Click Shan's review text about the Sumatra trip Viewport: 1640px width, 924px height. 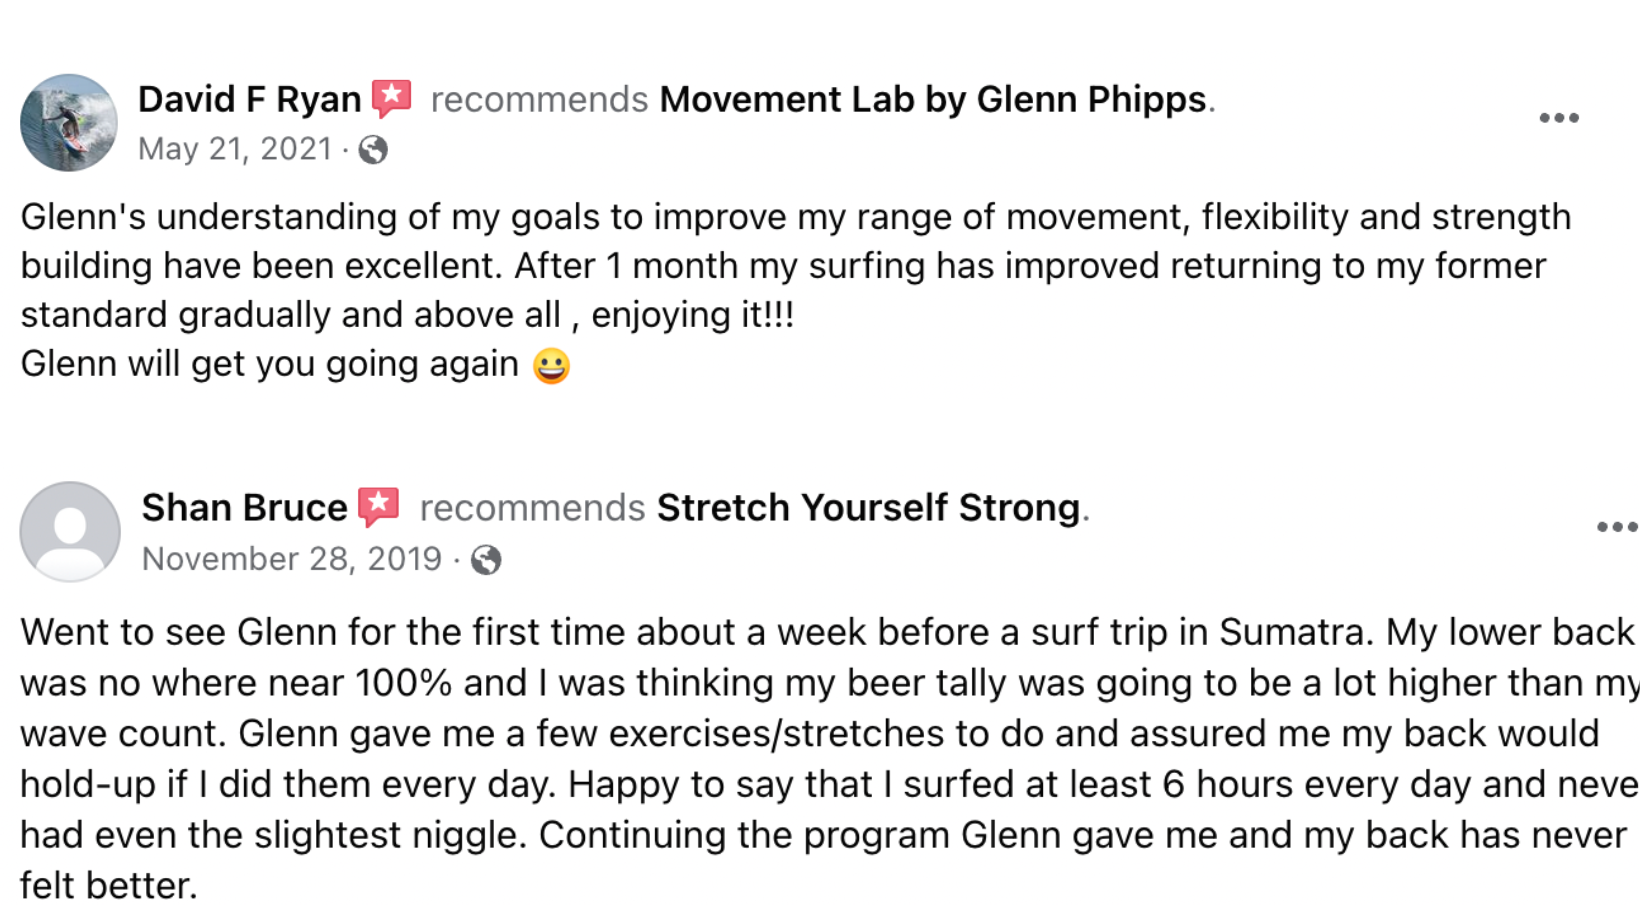pyautogui.click(x=829, y=759)
